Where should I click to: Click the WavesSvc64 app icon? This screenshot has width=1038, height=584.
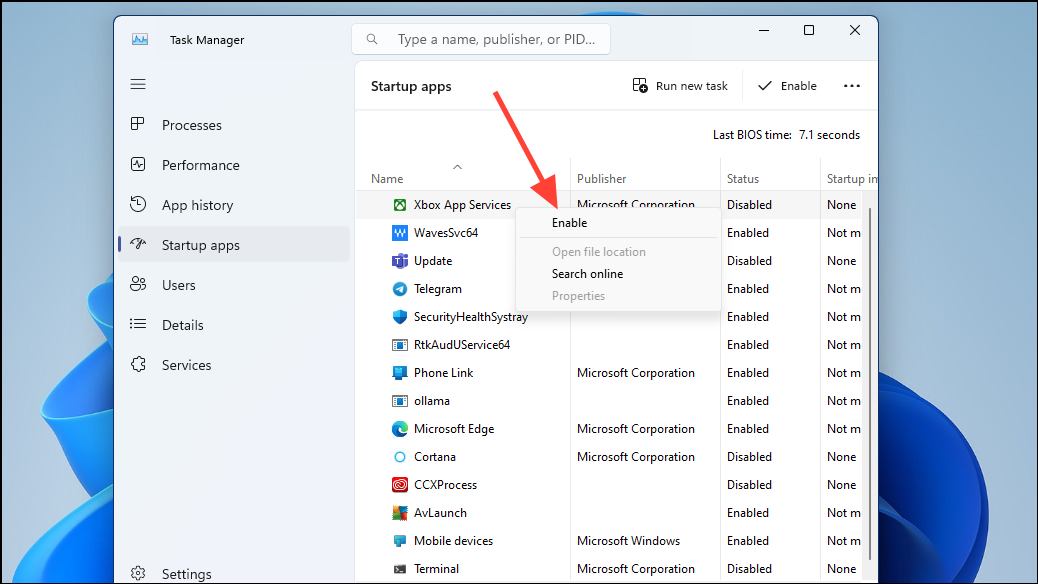click(x=400, y=233)
